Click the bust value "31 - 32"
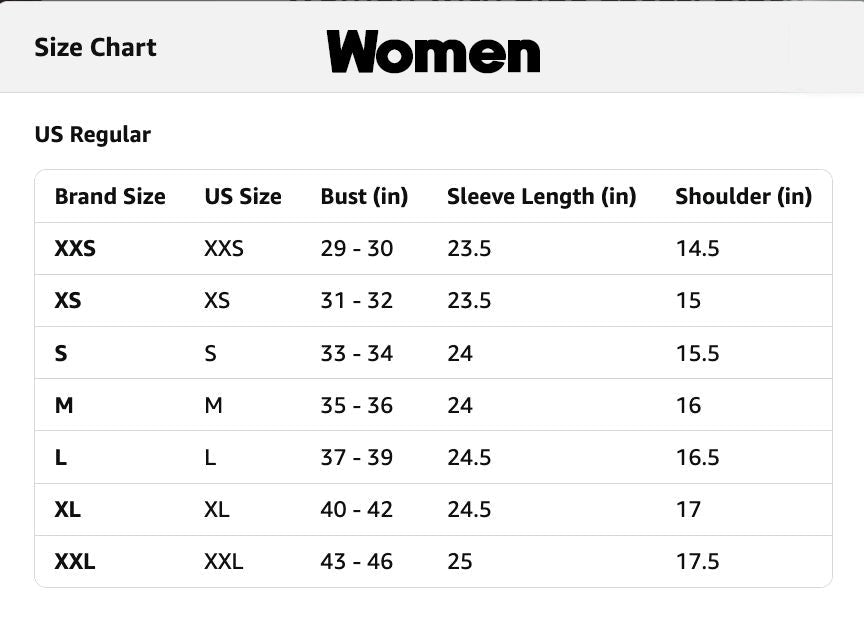The height and width of the screenshot is (641, 864). pos(356,301)
